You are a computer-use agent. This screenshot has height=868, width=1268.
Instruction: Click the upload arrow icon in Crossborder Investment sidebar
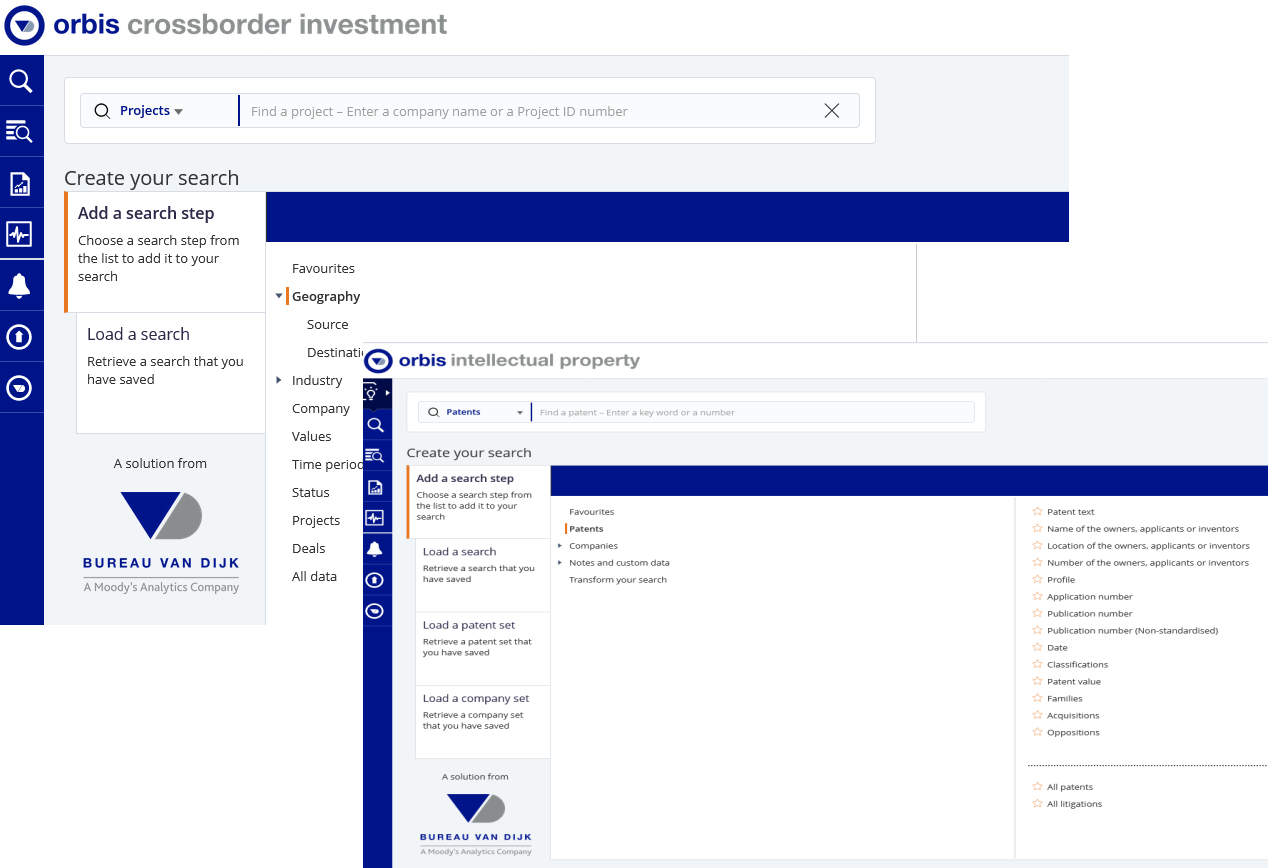click(21, 337)
